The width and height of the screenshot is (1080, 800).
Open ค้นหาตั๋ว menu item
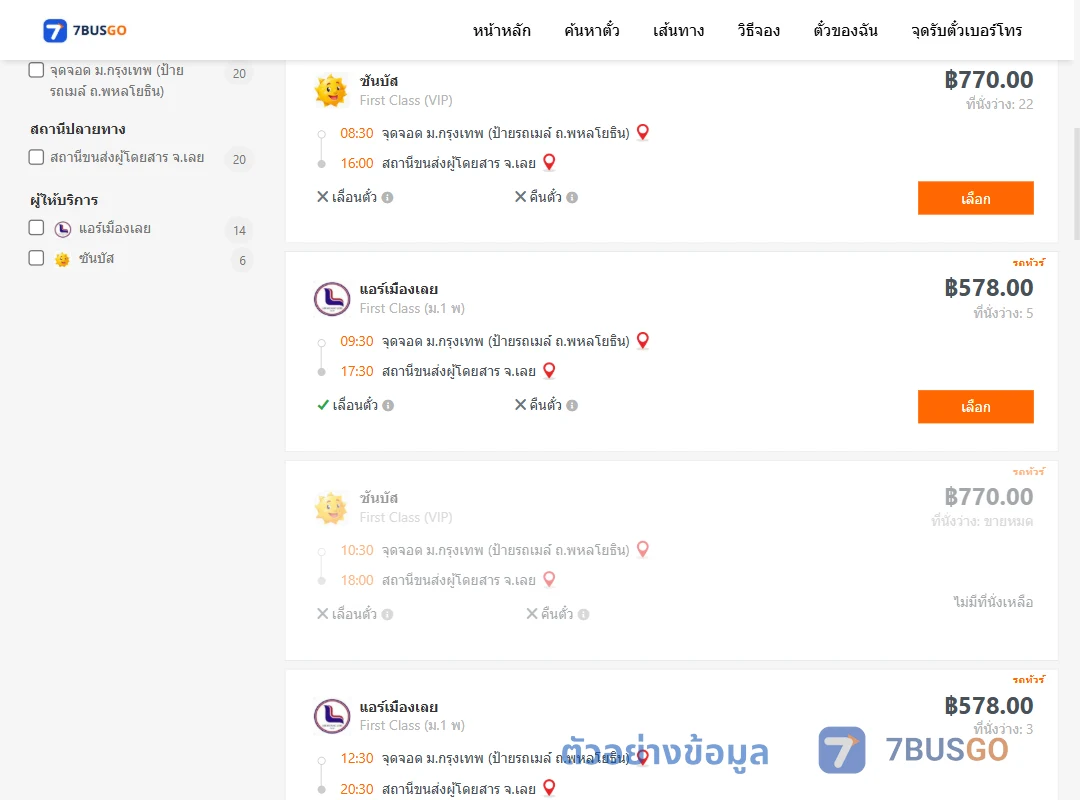click(592, 30)
